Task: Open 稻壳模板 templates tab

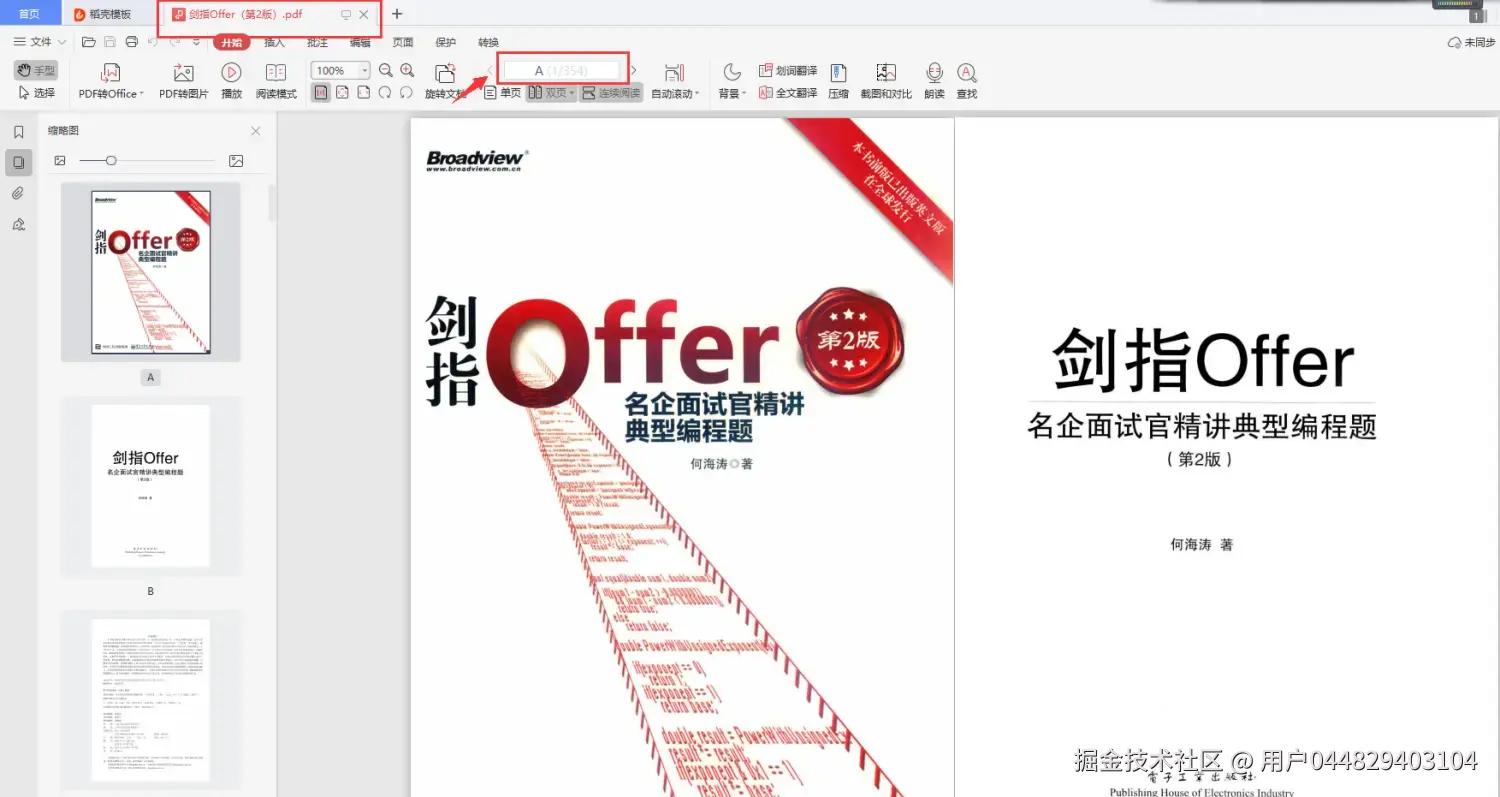Action: pos(103,14)
